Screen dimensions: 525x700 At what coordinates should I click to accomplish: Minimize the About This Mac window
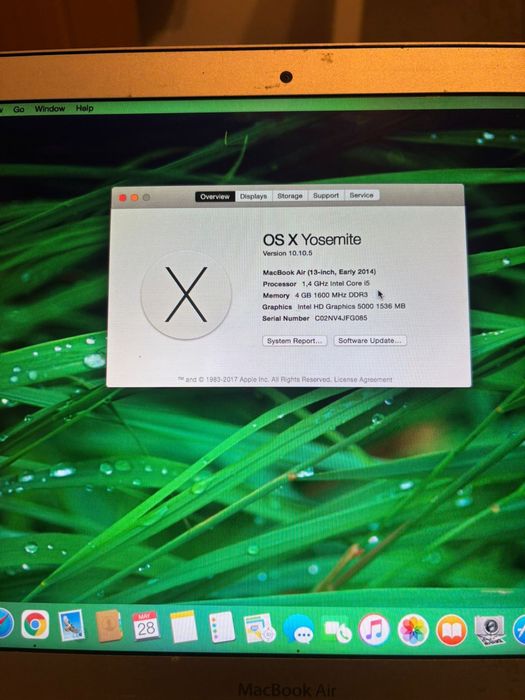(134, 197)
